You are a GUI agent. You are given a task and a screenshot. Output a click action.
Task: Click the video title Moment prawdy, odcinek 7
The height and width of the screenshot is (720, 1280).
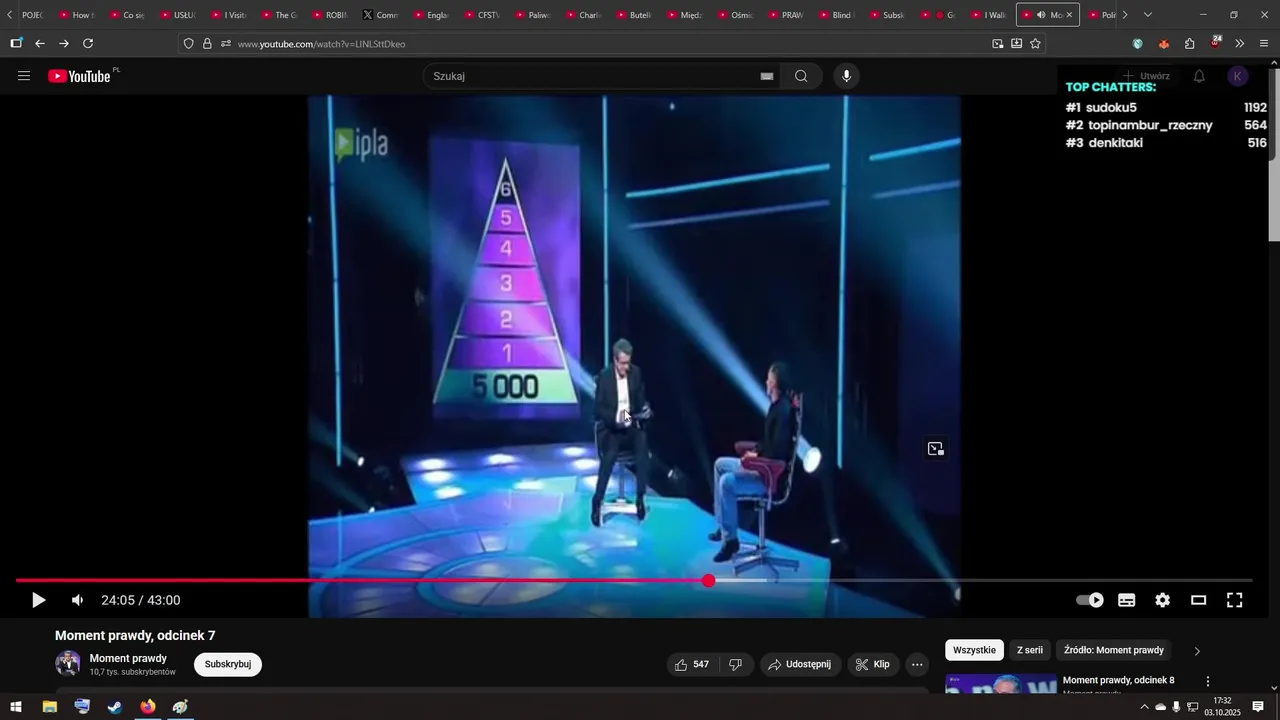pos(135,636)
